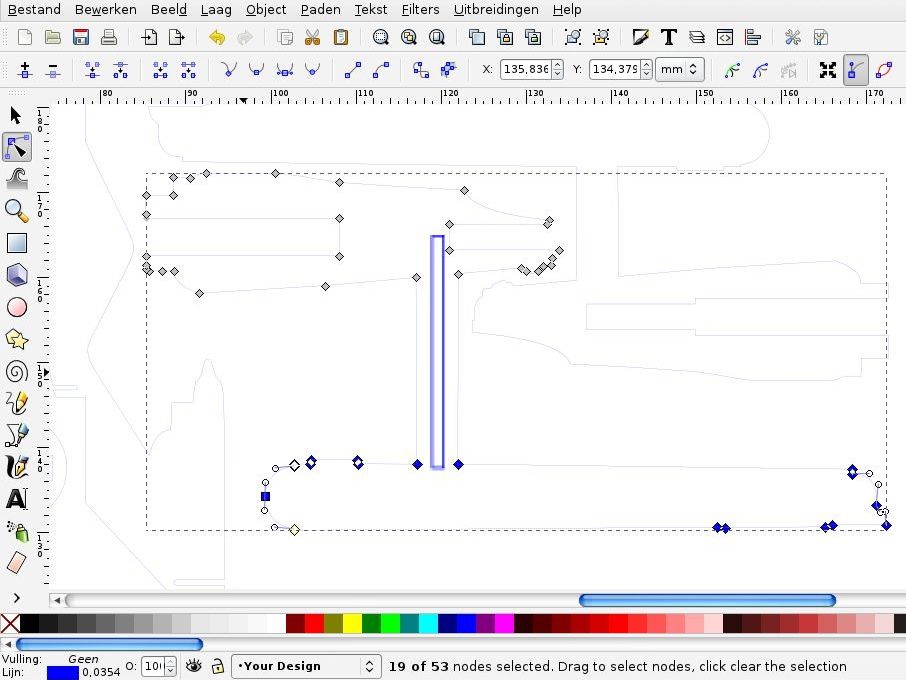Click the opacity stepper arrows
This screenshot has height=680, width=906.
(170, 666)
